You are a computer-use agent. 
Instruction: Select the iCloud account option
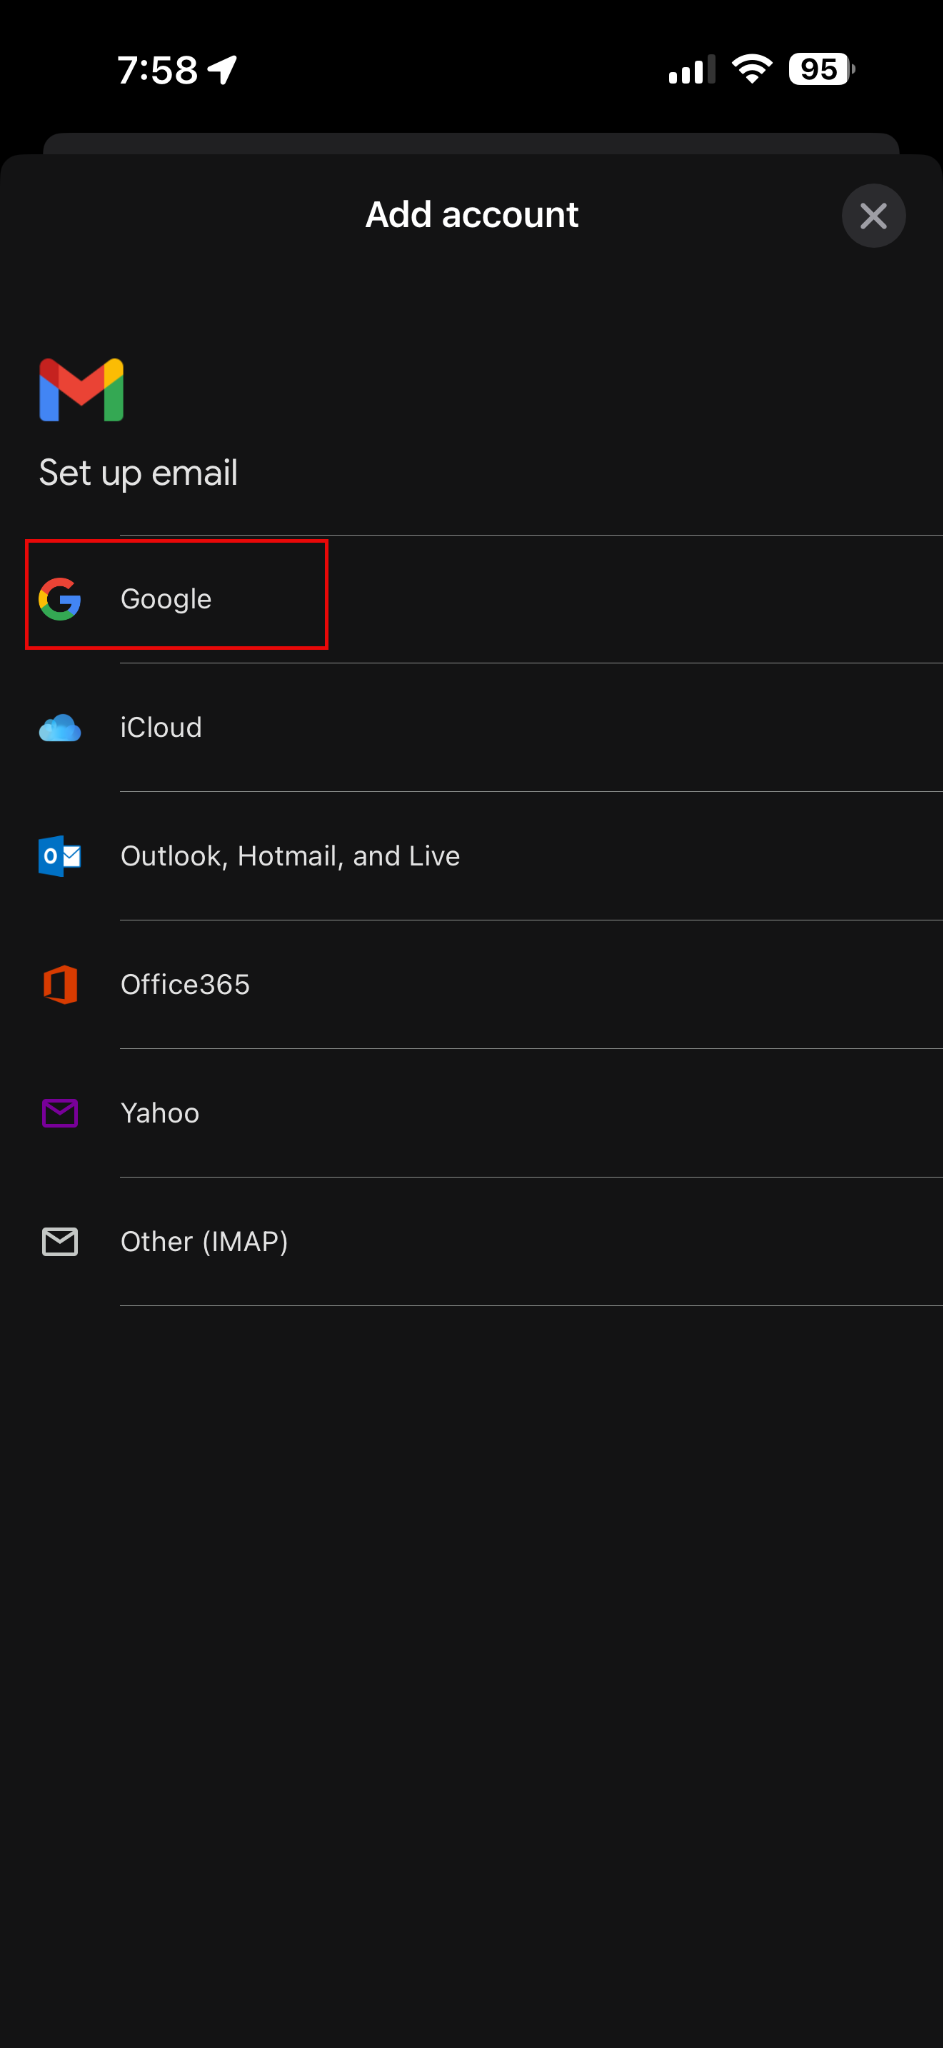click(x=161, y=728)
